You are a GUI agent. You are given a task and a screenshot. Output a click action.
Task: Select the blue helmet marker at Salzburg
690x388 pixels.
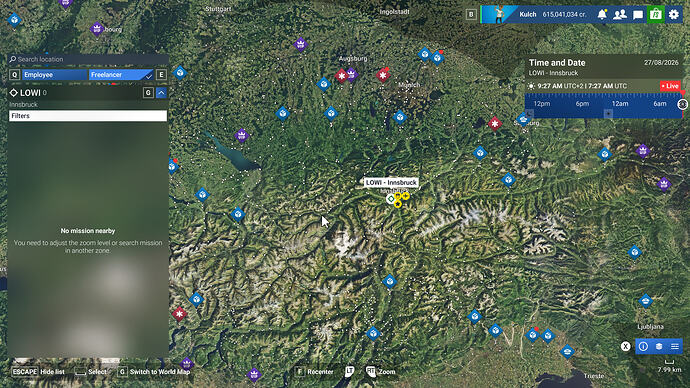click(523, 119)
